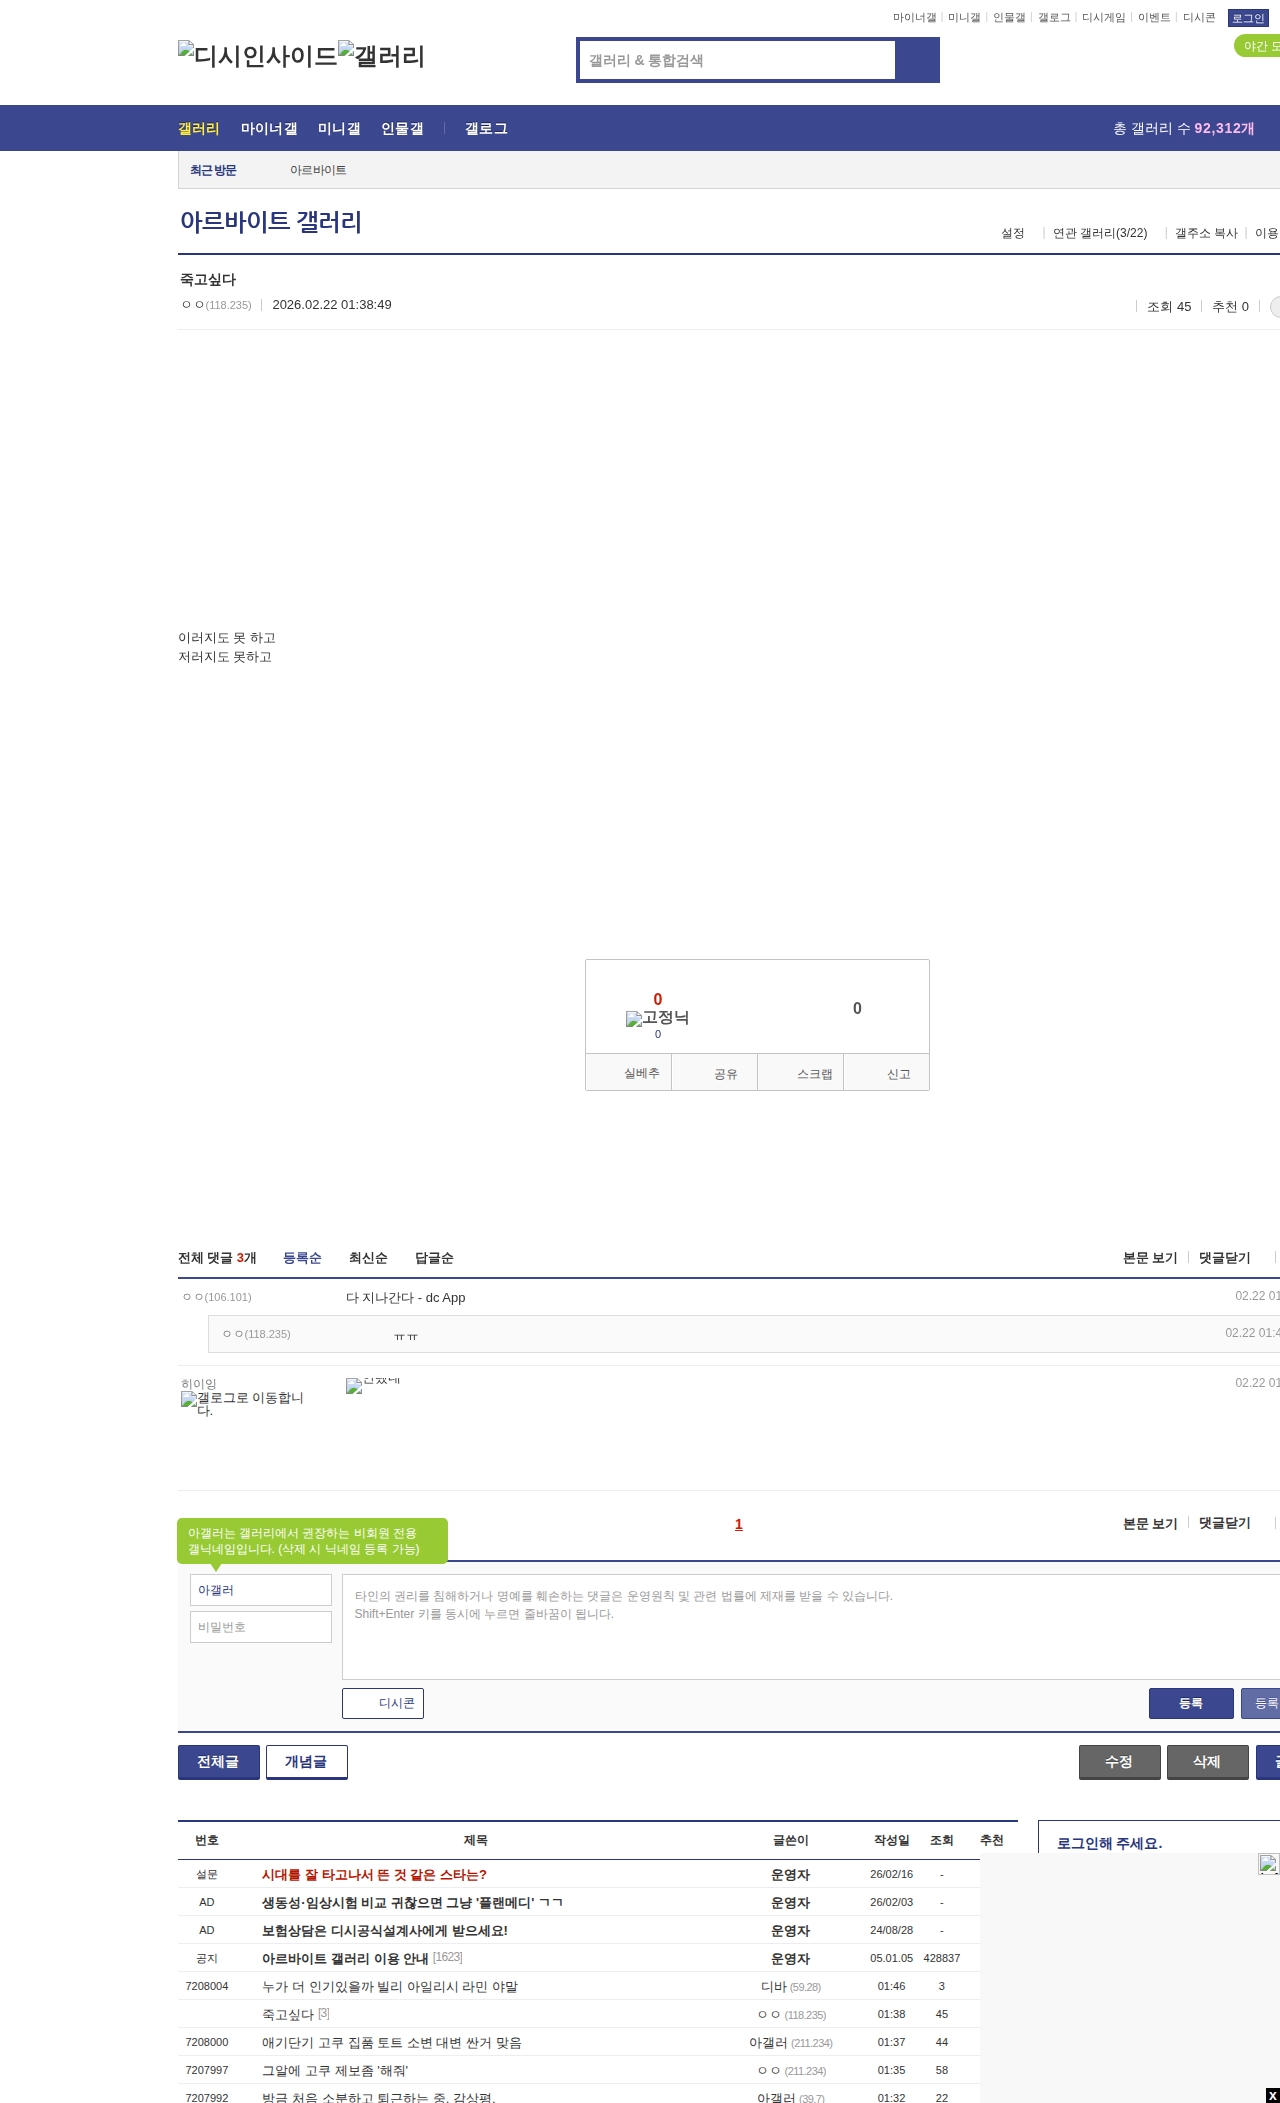
Task: Click the 갤러리 logo image in the header
Action: (x=382, y=56)
